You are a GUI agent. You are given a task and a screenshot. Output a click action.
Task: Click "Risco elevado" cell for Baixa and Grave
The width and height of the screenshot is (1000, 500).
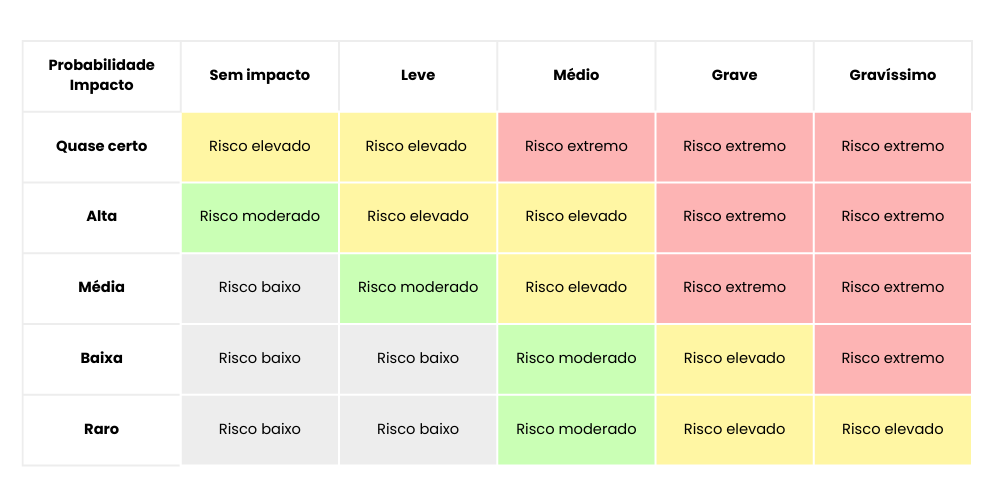[x=734, y=358]
